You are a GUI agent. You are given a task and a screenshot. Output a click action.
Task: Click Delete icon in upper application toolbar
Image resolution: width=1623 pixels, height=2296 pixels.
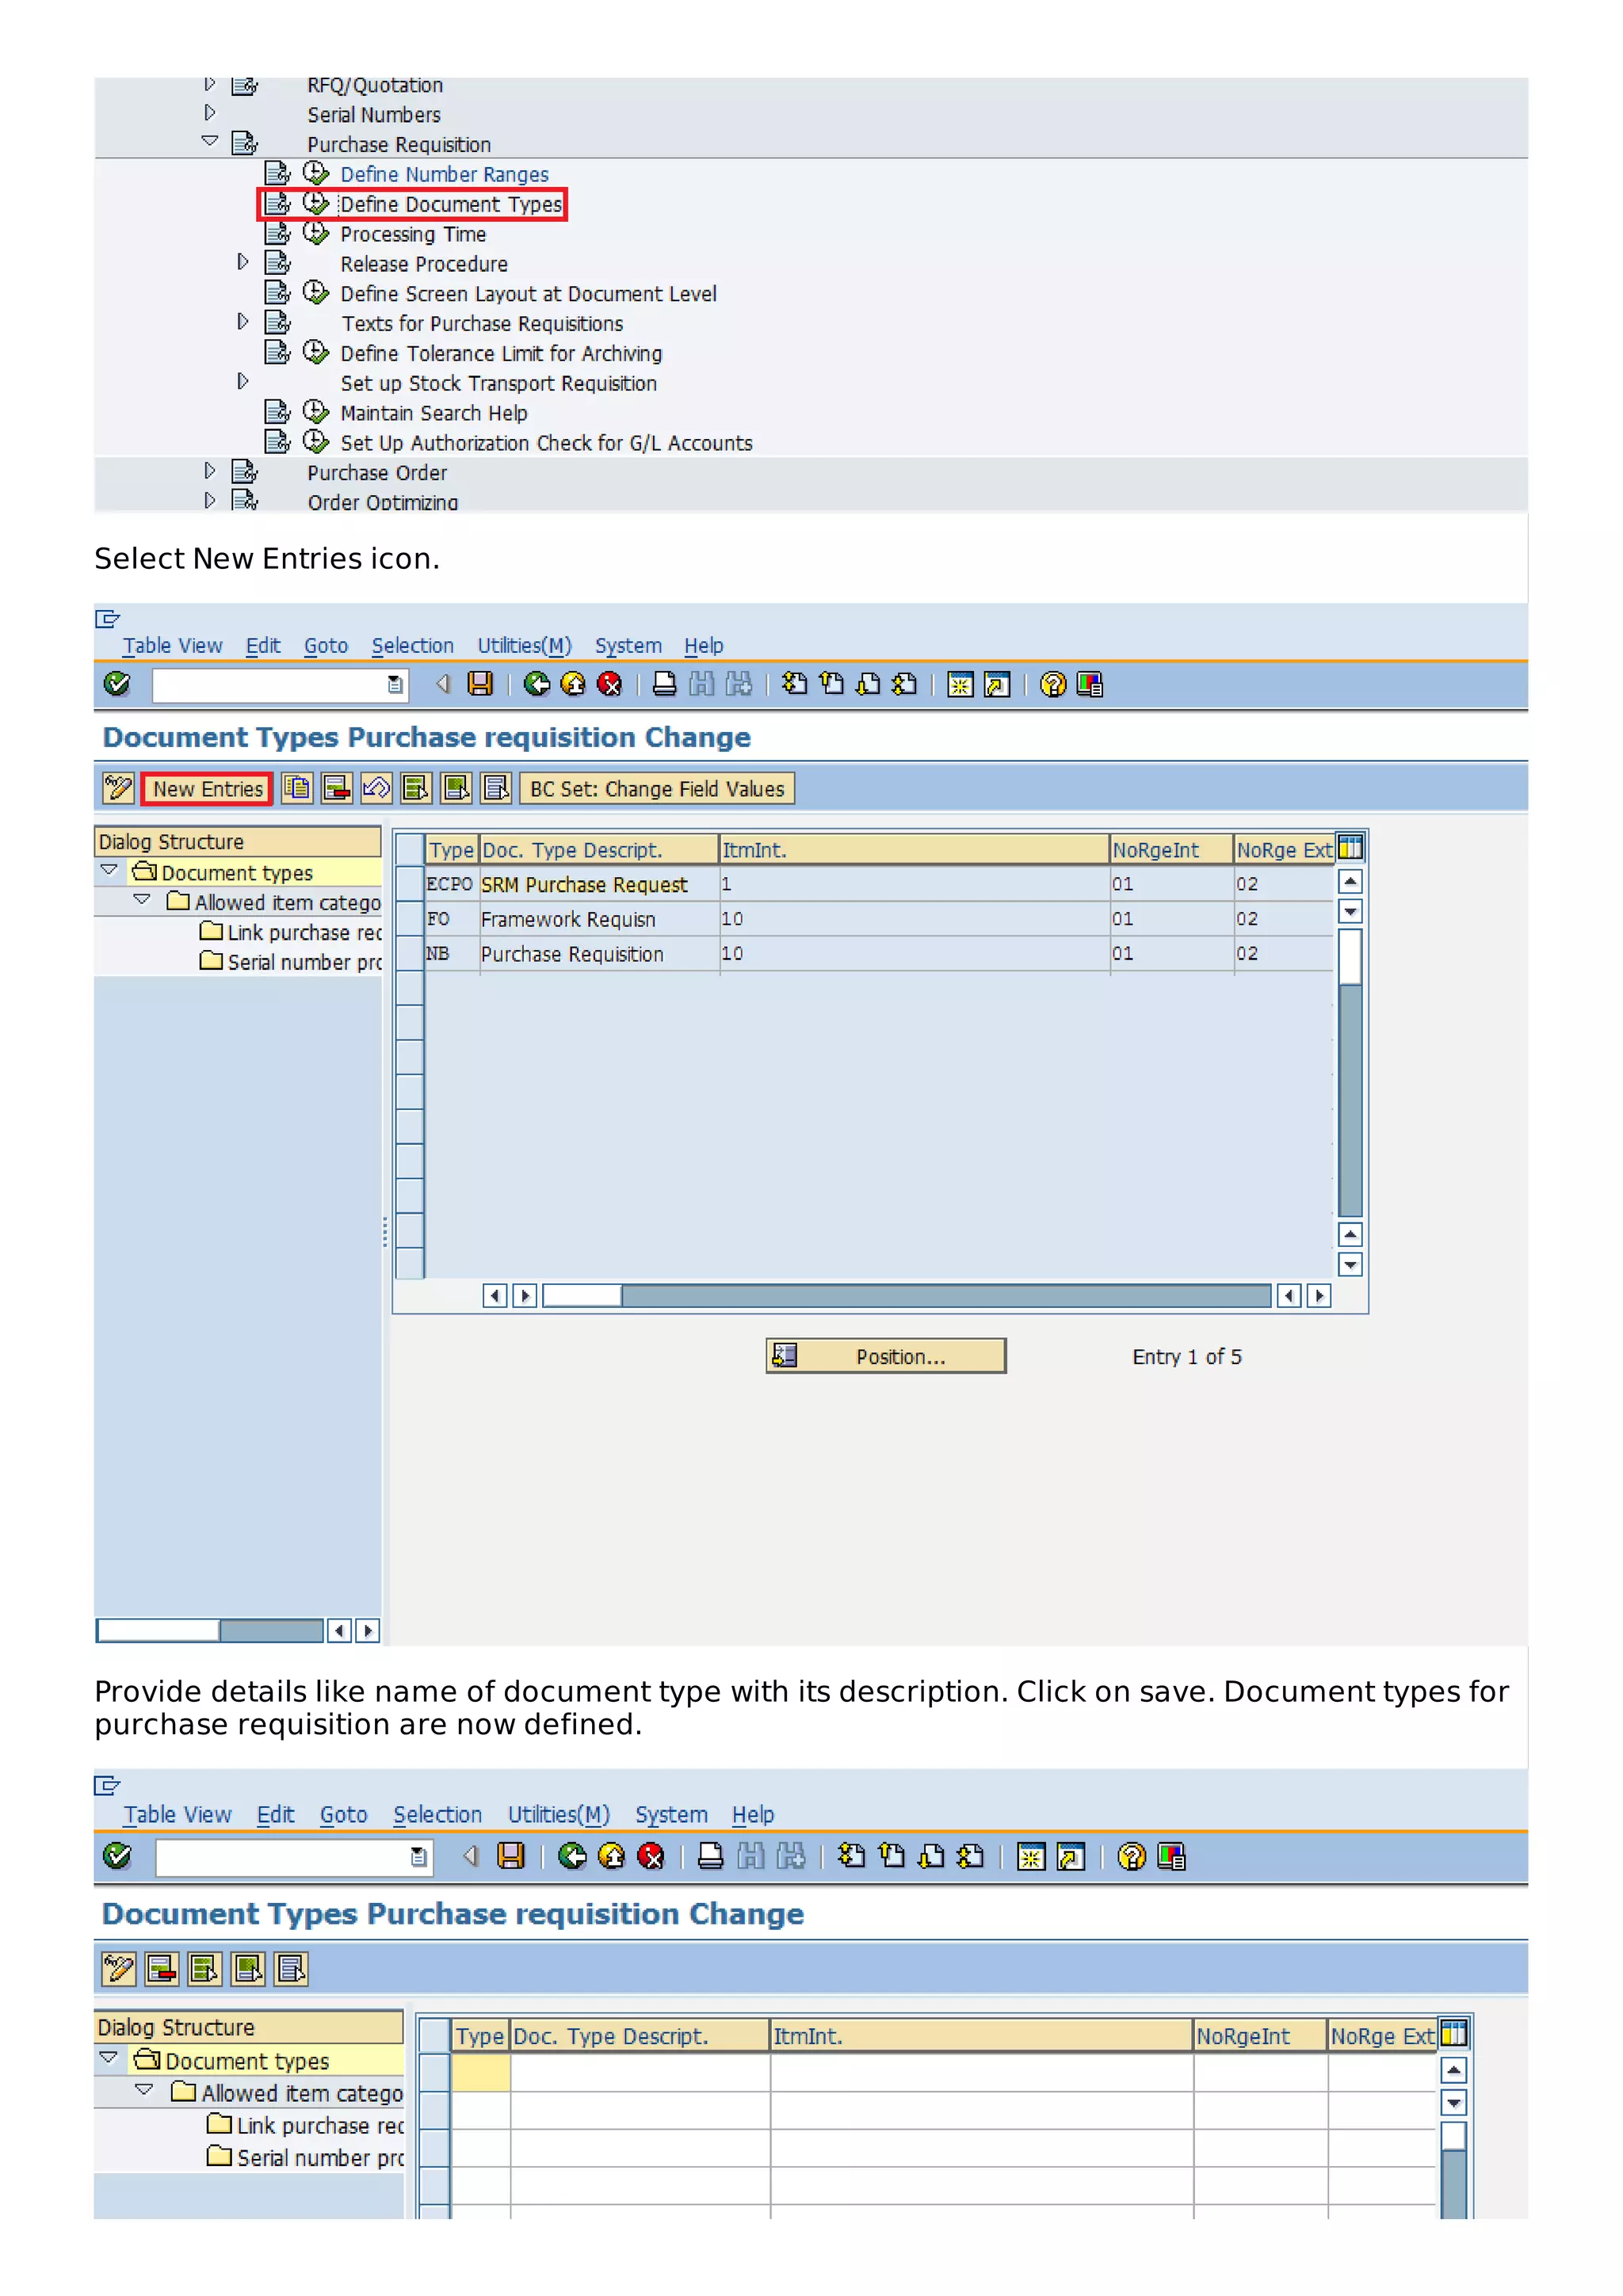click(336, 789)
